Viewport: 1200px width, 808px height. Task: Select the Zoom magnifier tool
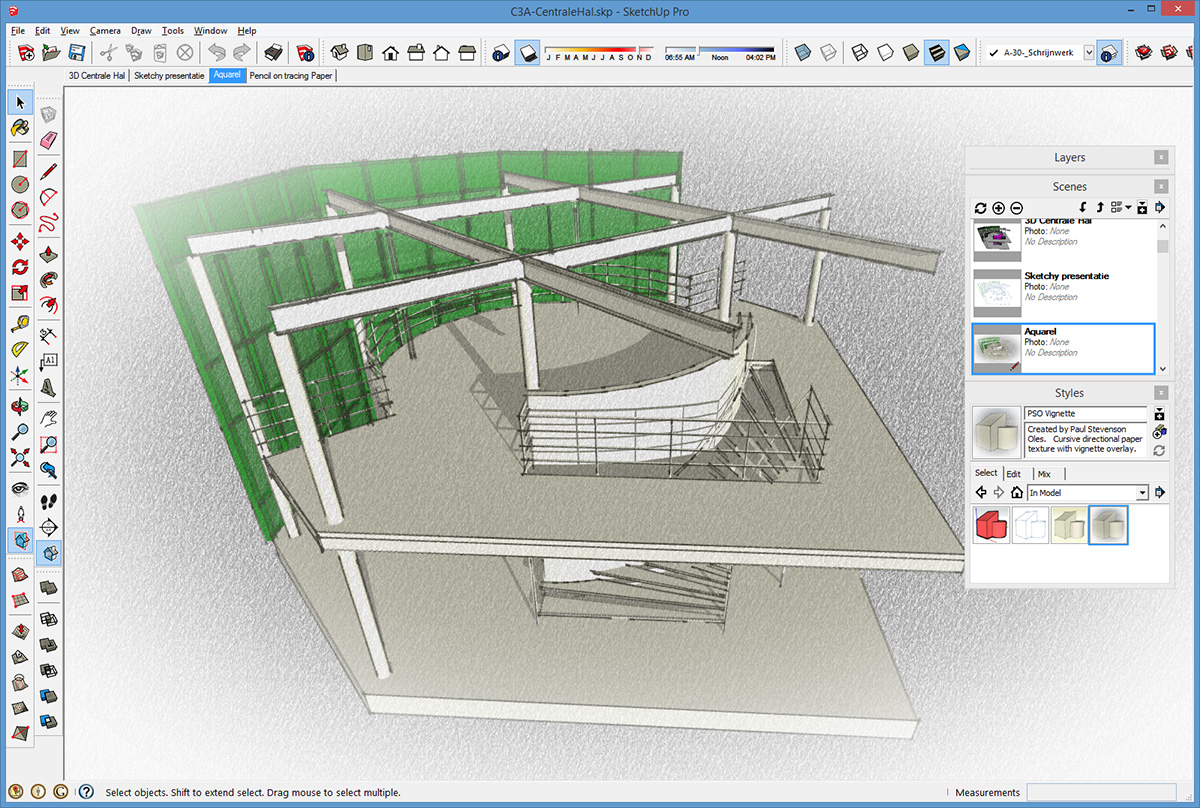20,432
